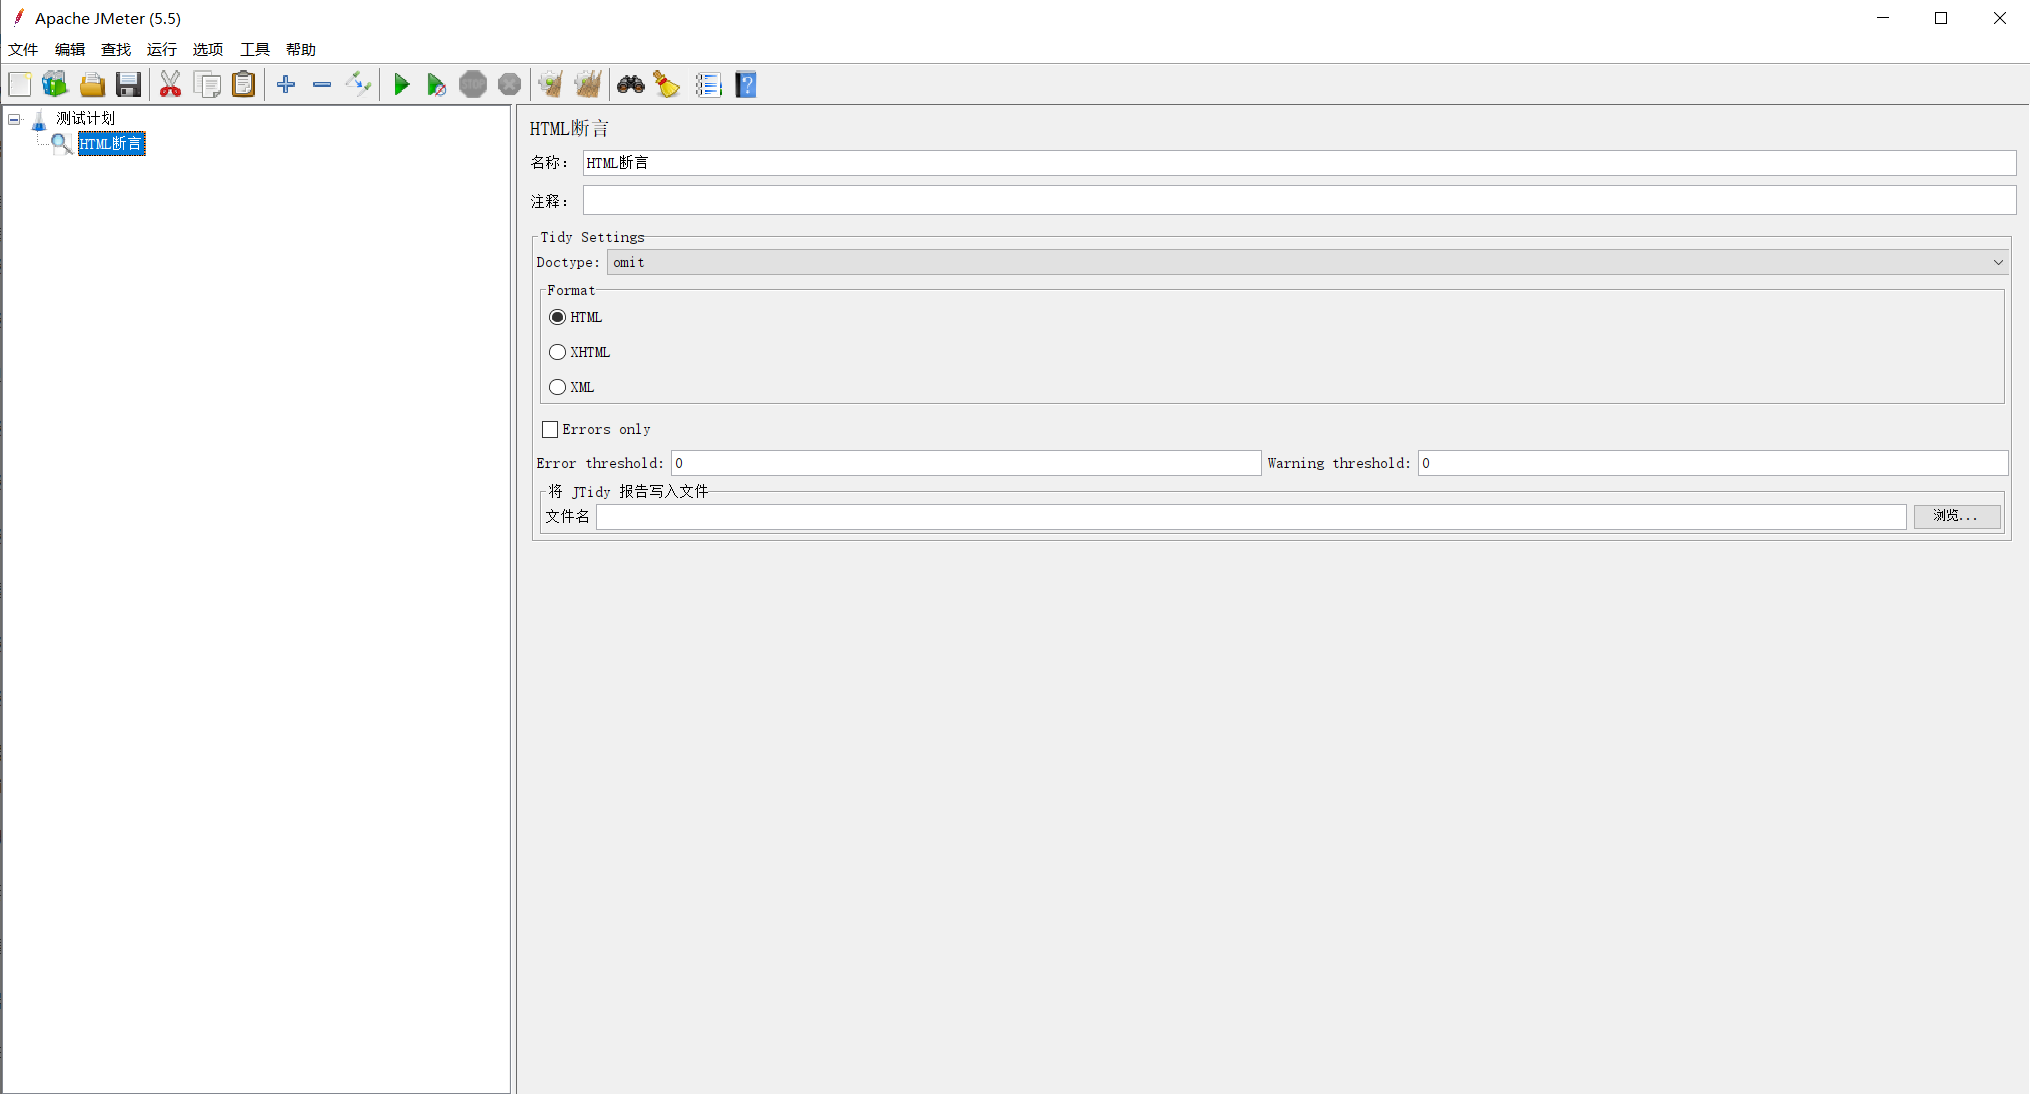Select the 测试计划 tree item
Viewport: 2030px width, 1094px height.
(x=86, y=119)
